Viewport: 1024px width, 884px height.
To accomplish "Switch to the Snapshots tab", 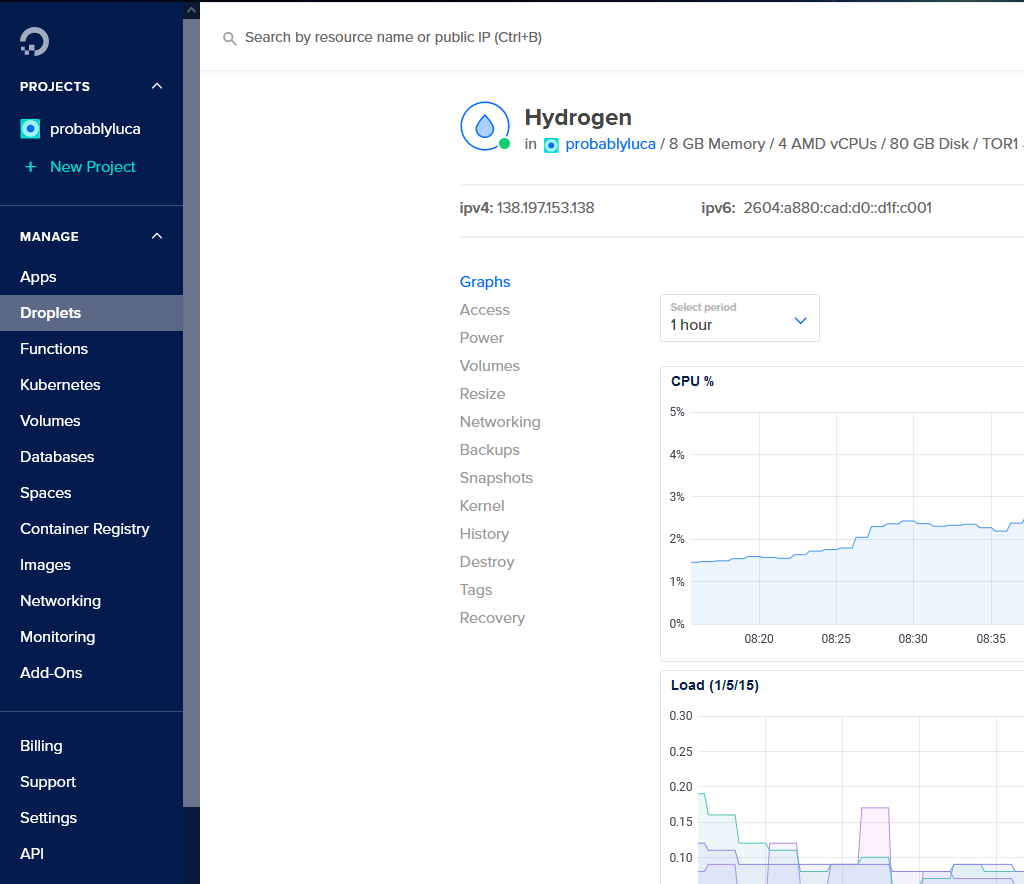I will (496, 478).
